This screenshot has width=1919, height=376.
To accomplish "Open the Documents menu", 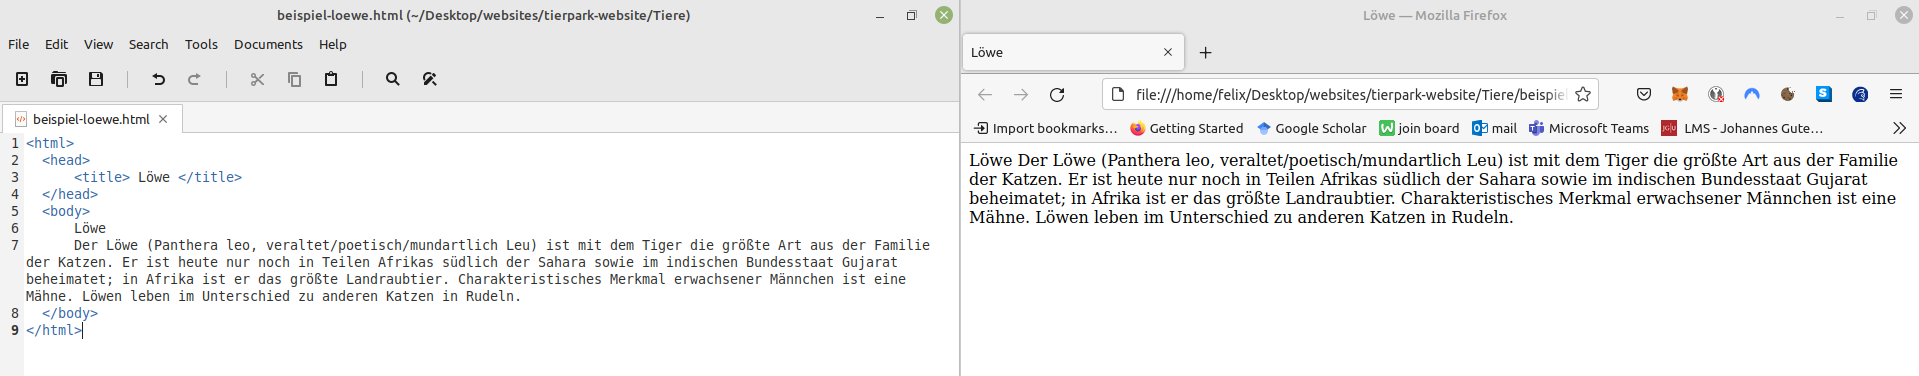I will tap(268, 44).
